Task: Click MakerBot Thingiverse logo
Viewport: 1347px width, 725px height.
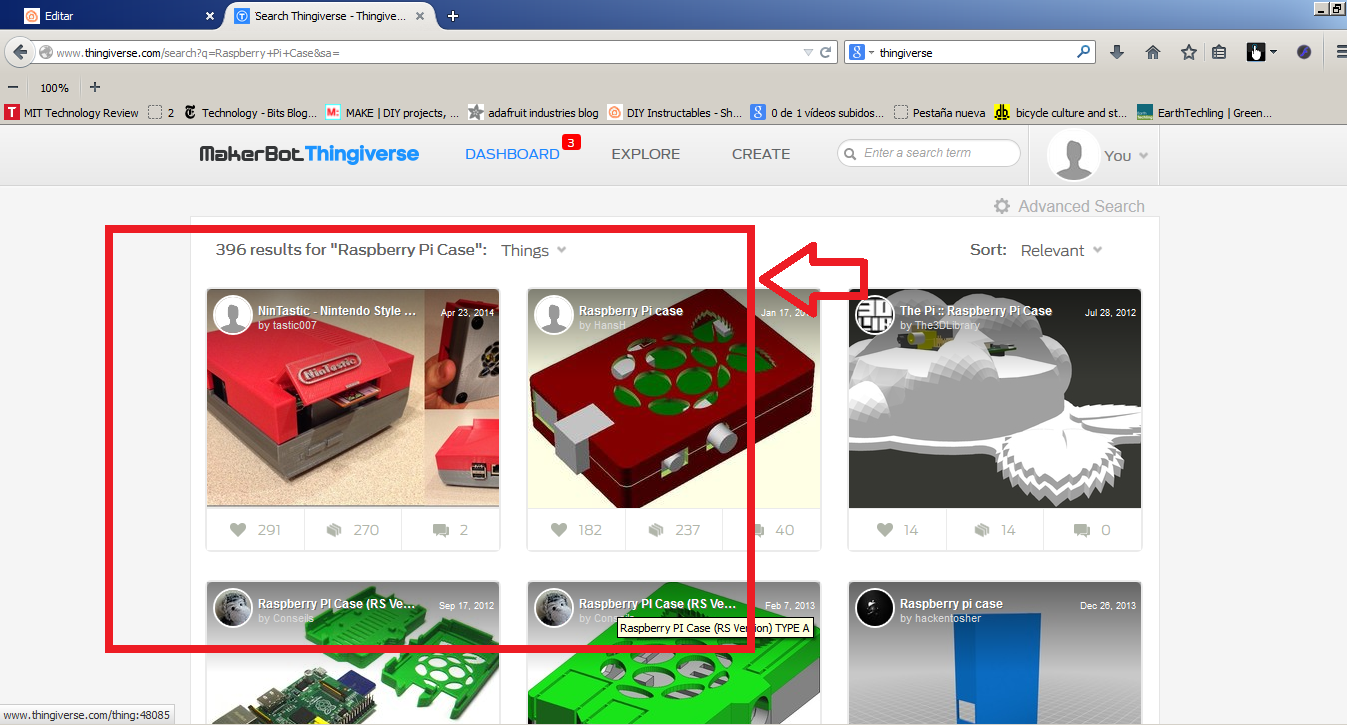Action: (309, 154)
